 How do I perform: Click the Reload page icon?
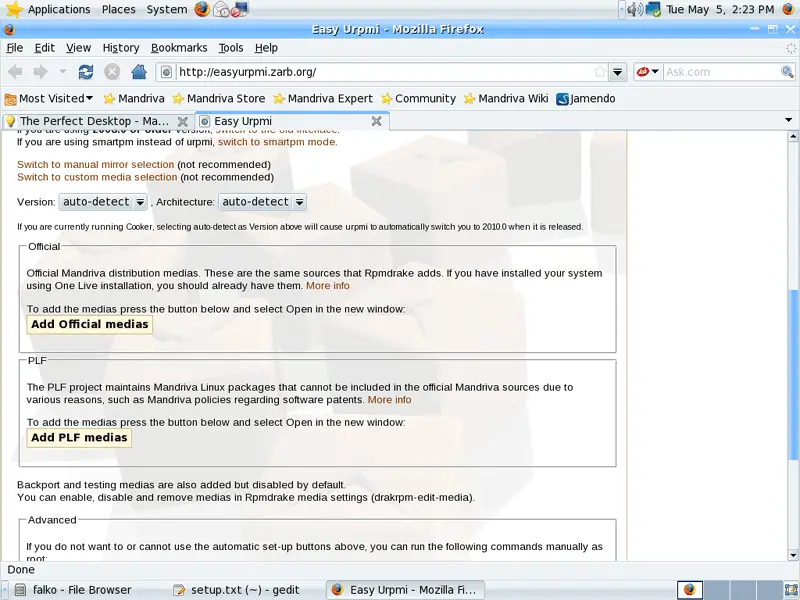tap(86, 72)
